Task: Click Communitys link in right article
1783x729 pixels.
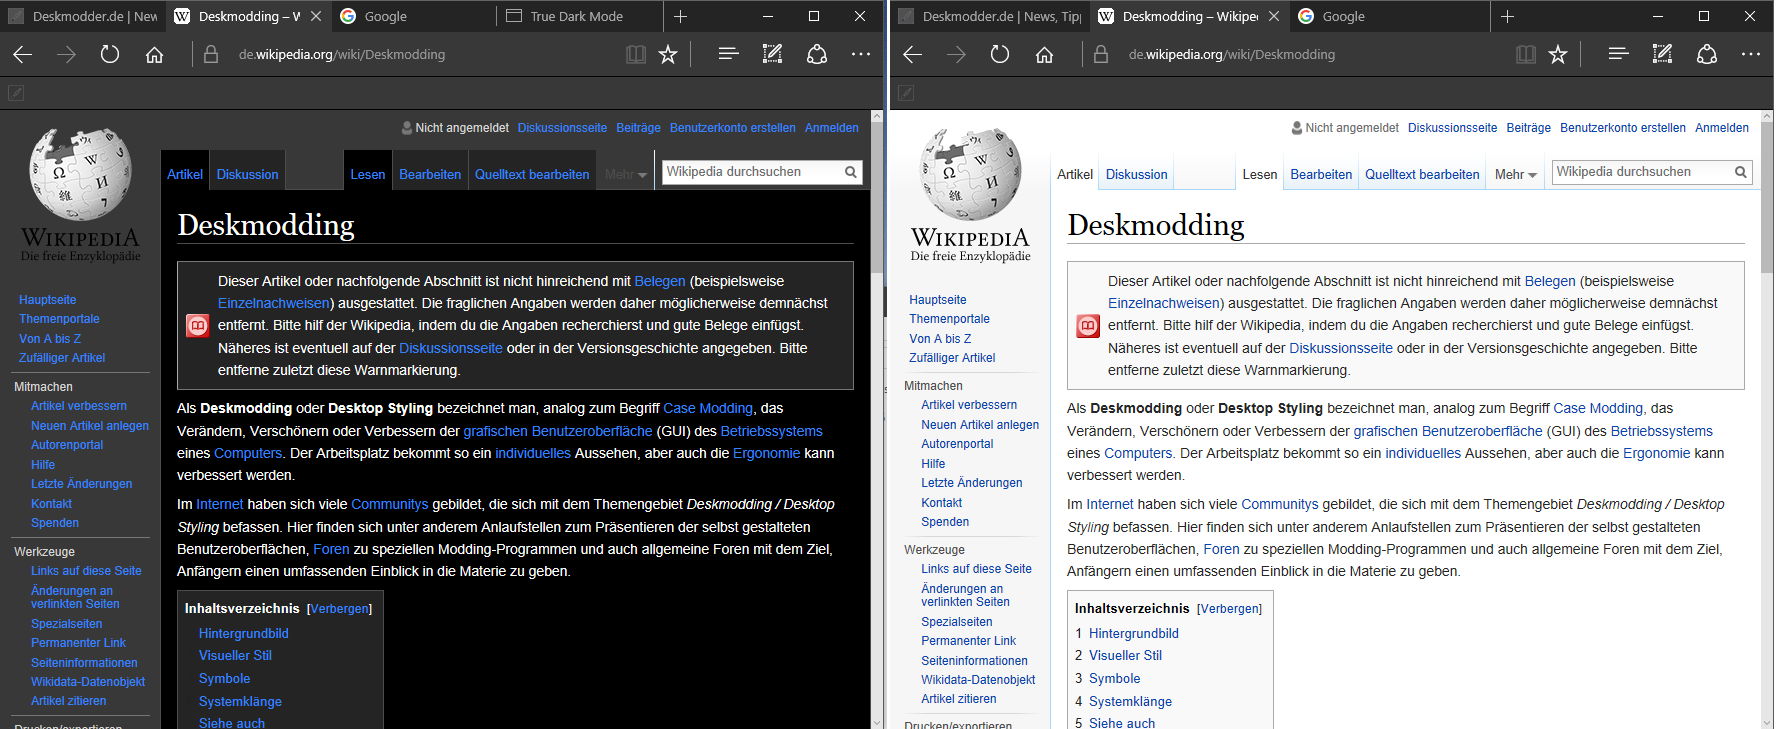Action: (1280, 504)
